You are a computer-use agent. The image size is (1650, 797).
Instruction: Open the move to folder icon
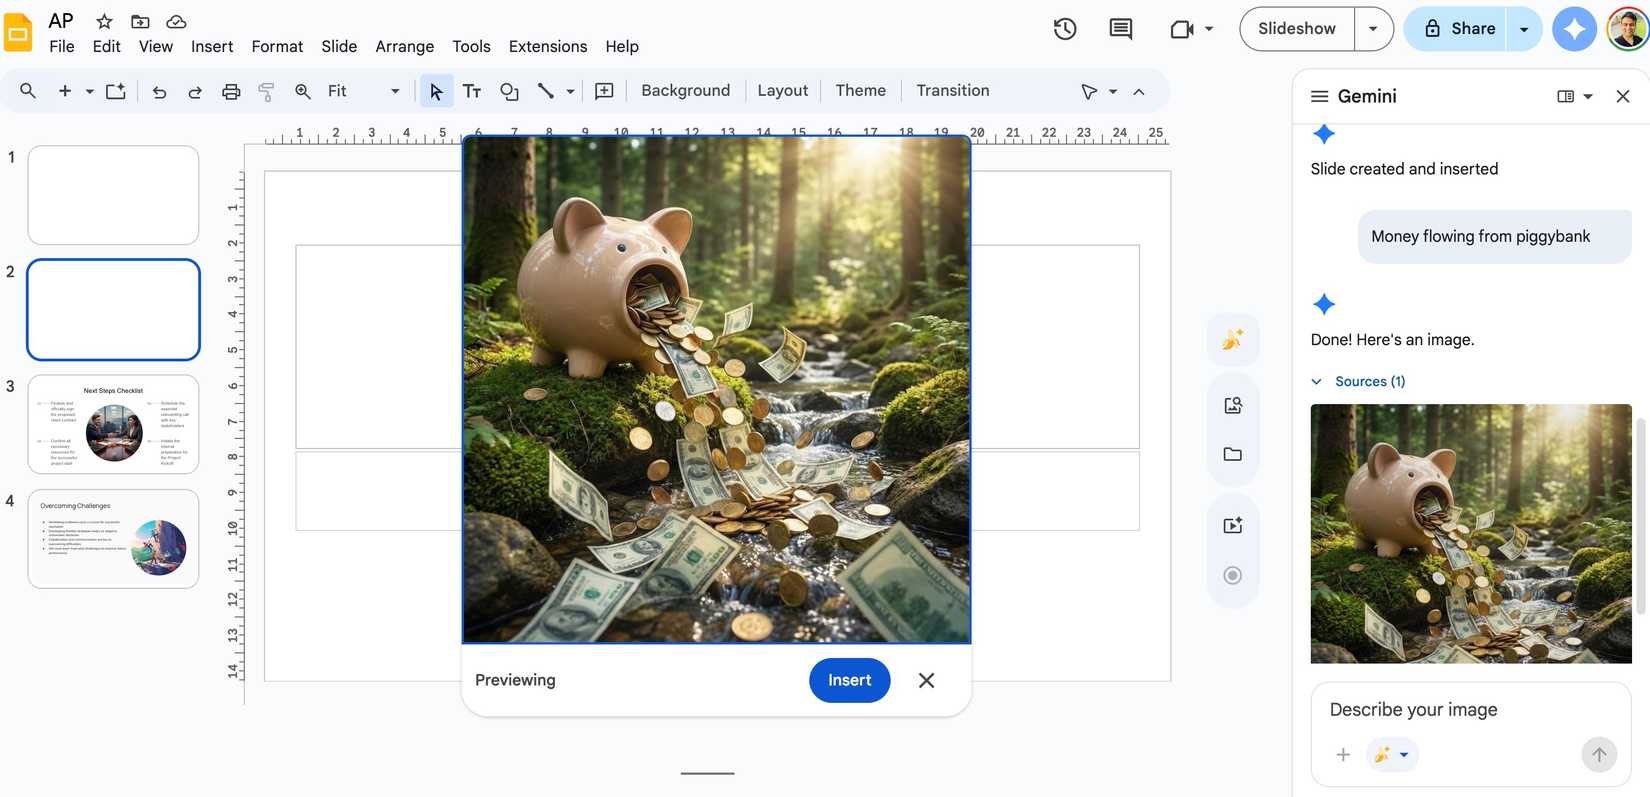coord(140,21)
